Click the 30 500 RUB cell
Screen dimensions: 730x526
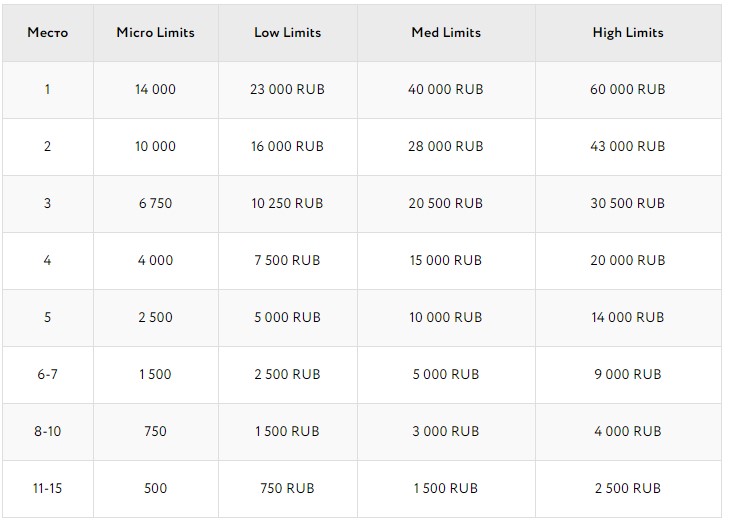click(627, 203)
